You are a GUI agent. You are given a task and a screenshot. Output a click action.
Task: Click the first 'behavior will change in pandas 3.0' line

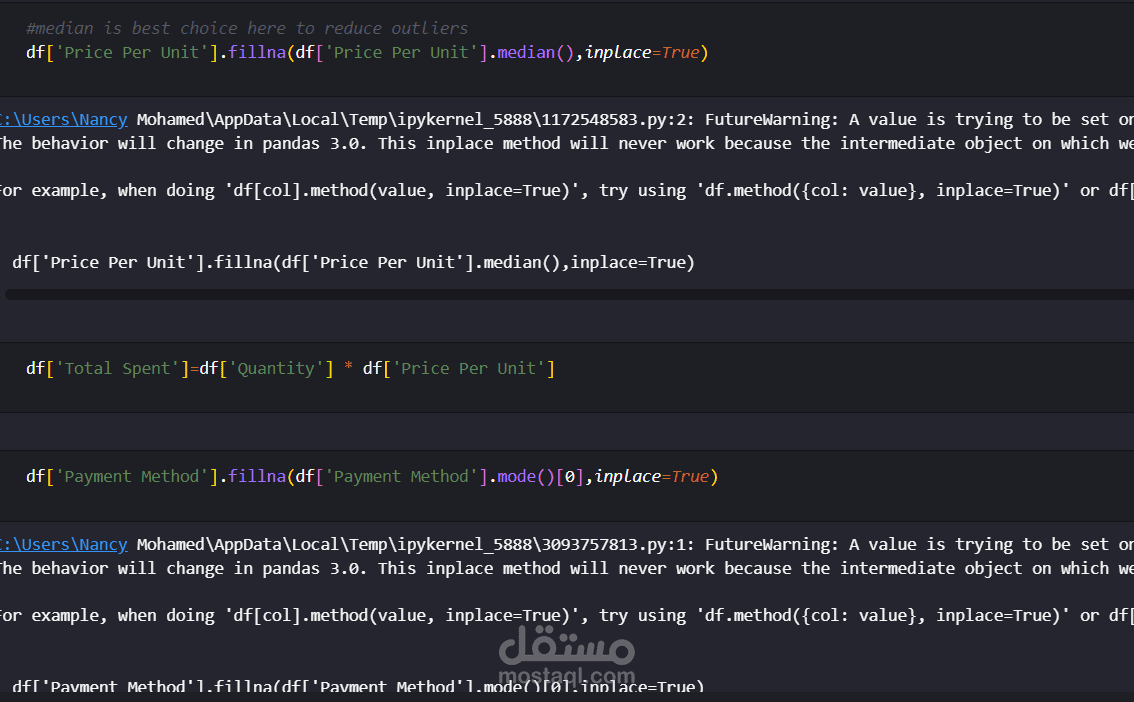click(x=567, y=143)
